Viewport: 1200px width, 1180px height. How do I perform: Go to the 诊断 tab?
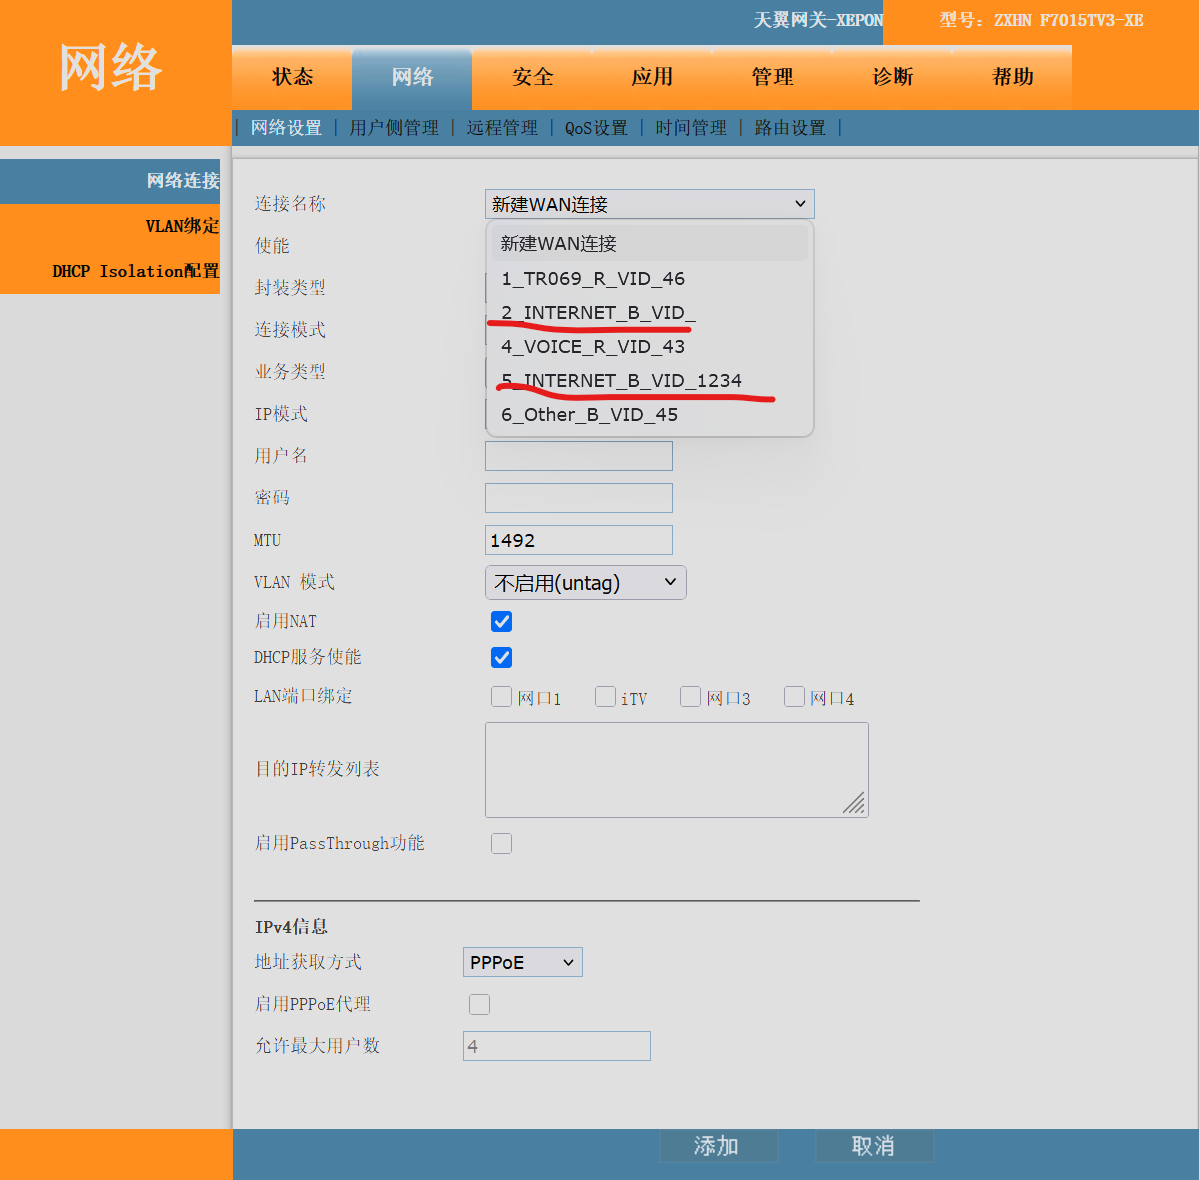point(892,77)
